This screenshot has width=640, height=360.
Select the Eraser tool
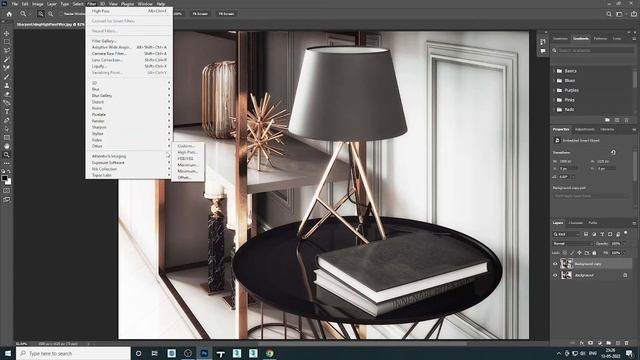point(7,94)
